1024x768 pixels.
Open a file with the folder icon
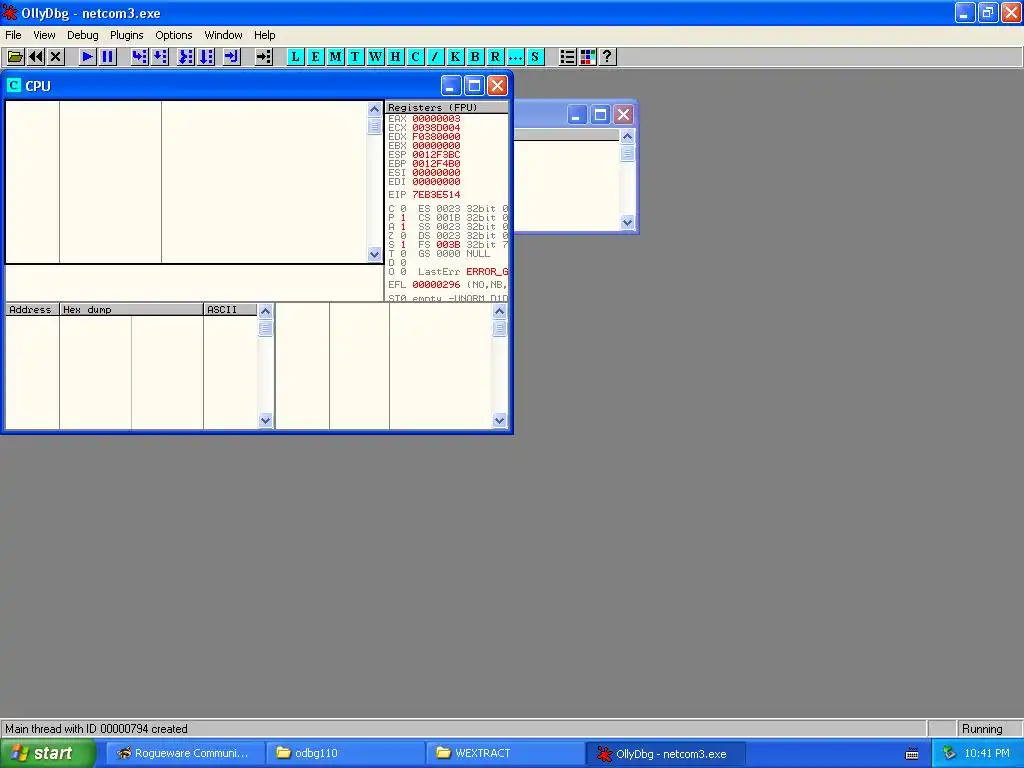(x=15, y=57)
